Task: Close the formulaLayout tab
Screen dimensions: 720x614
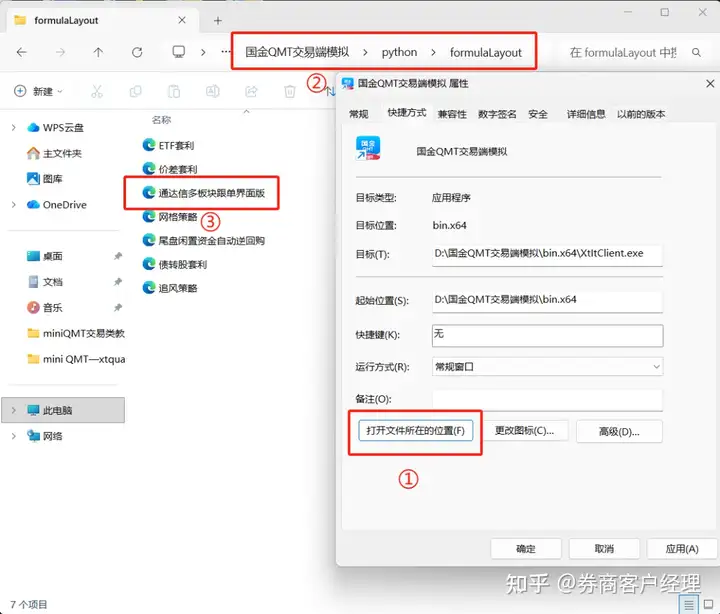Action: tap(182, 20)
